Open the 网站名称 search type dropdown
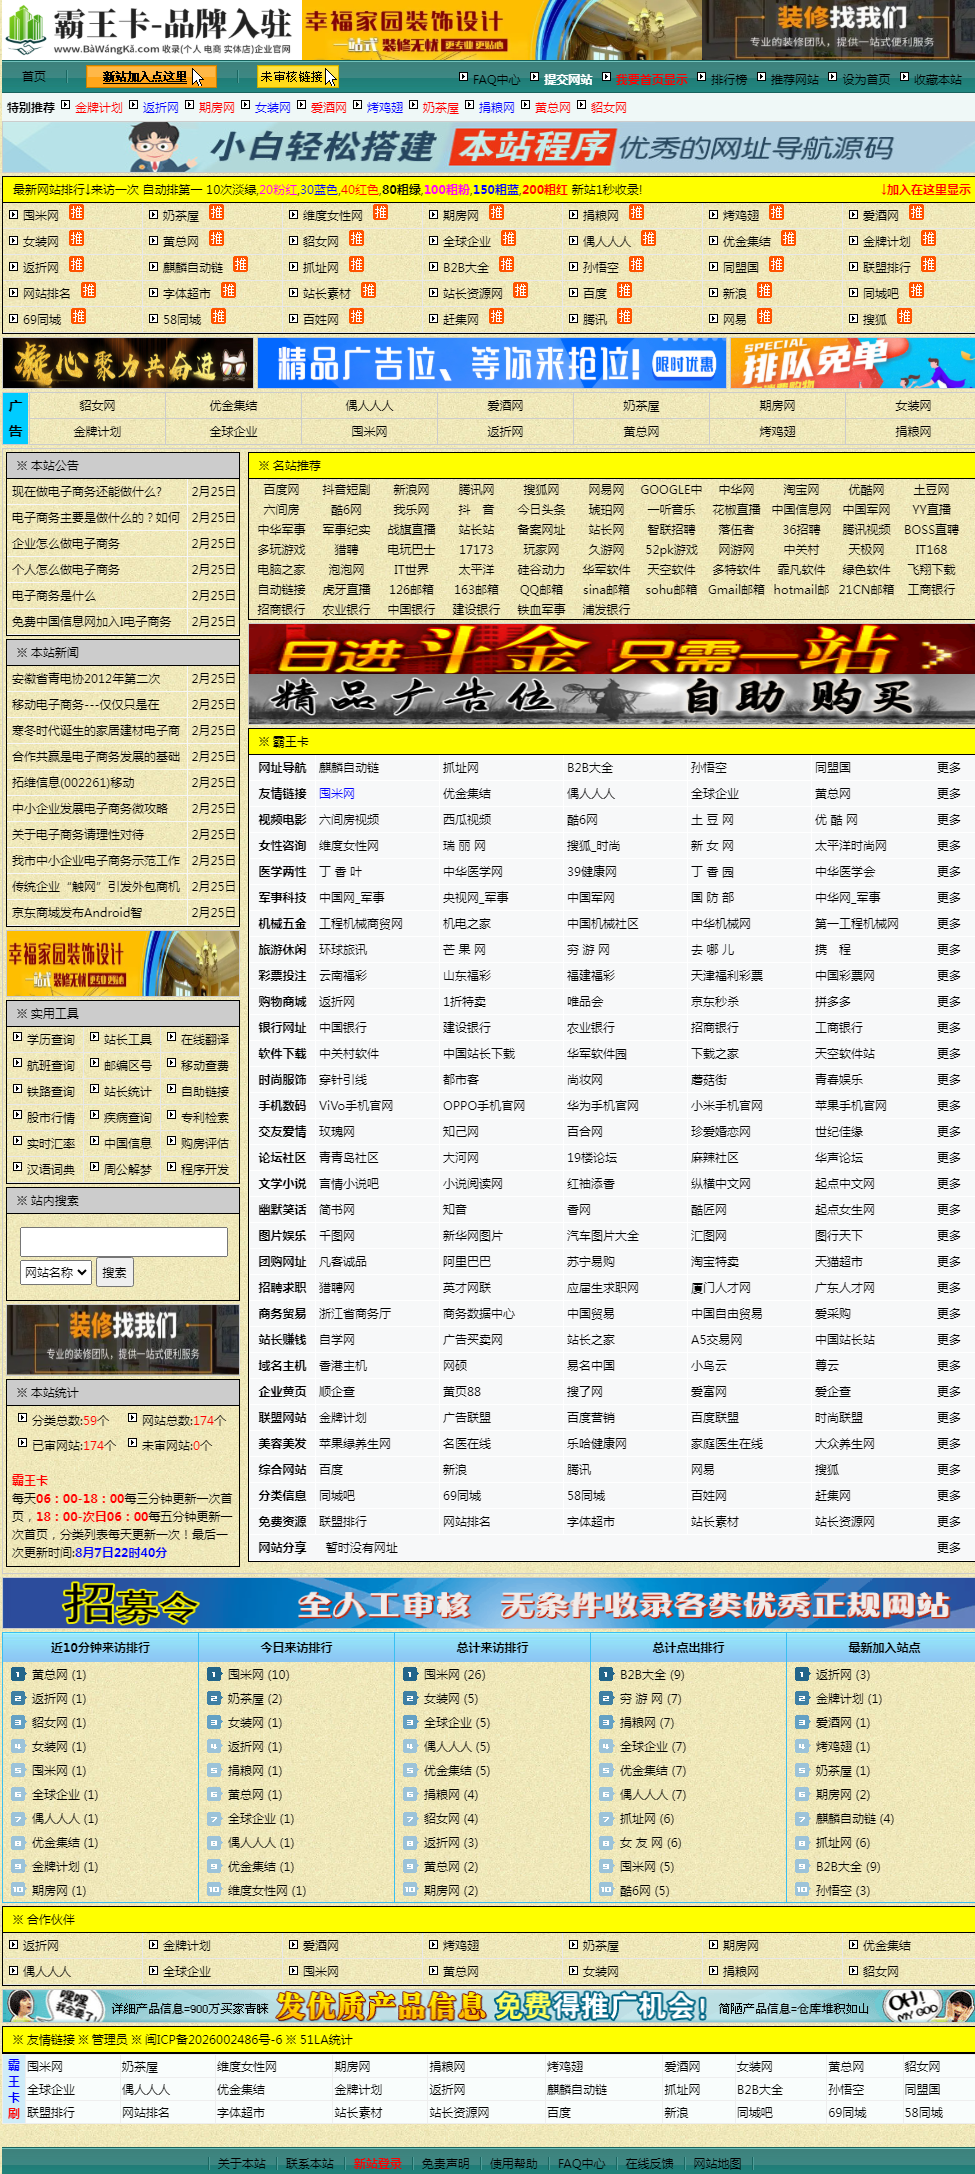Viewport: 975px width, 2174px height. tap(56, 1272)
